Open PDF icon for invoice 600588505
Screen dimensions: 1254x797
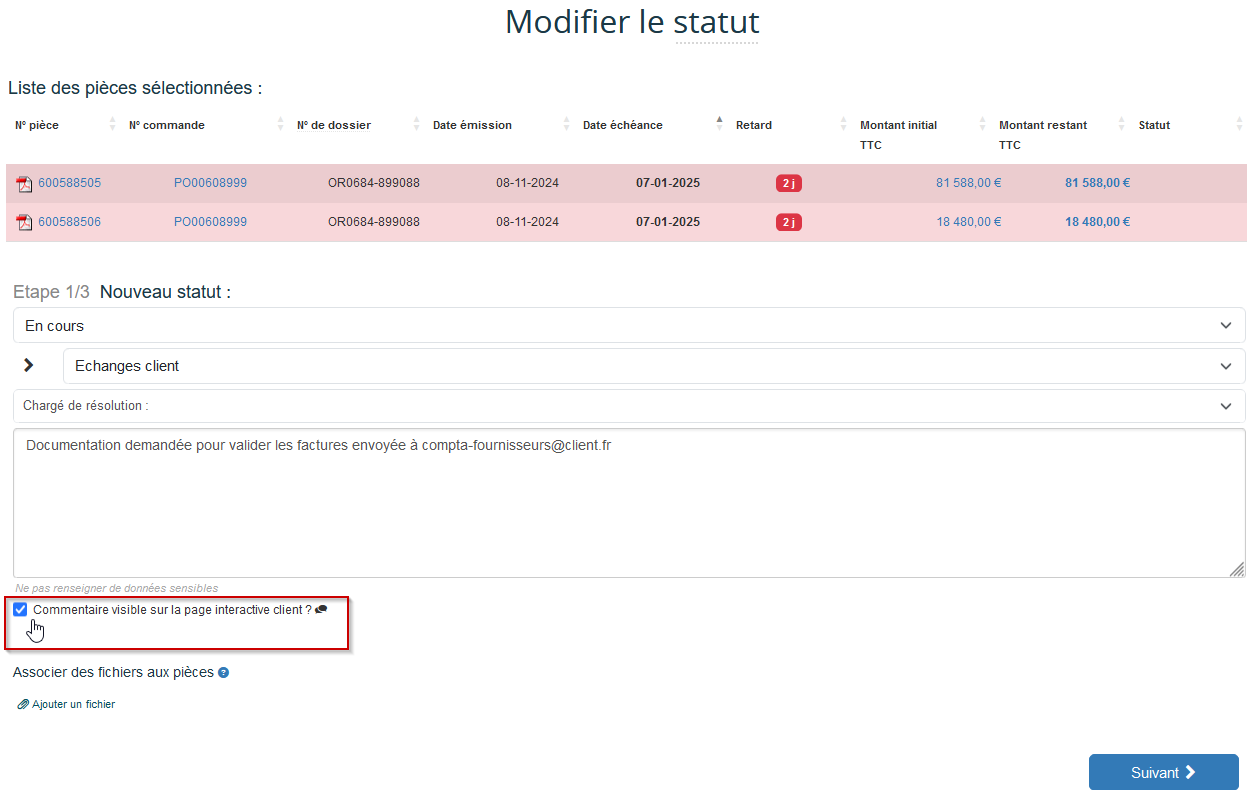click(25, 184)
